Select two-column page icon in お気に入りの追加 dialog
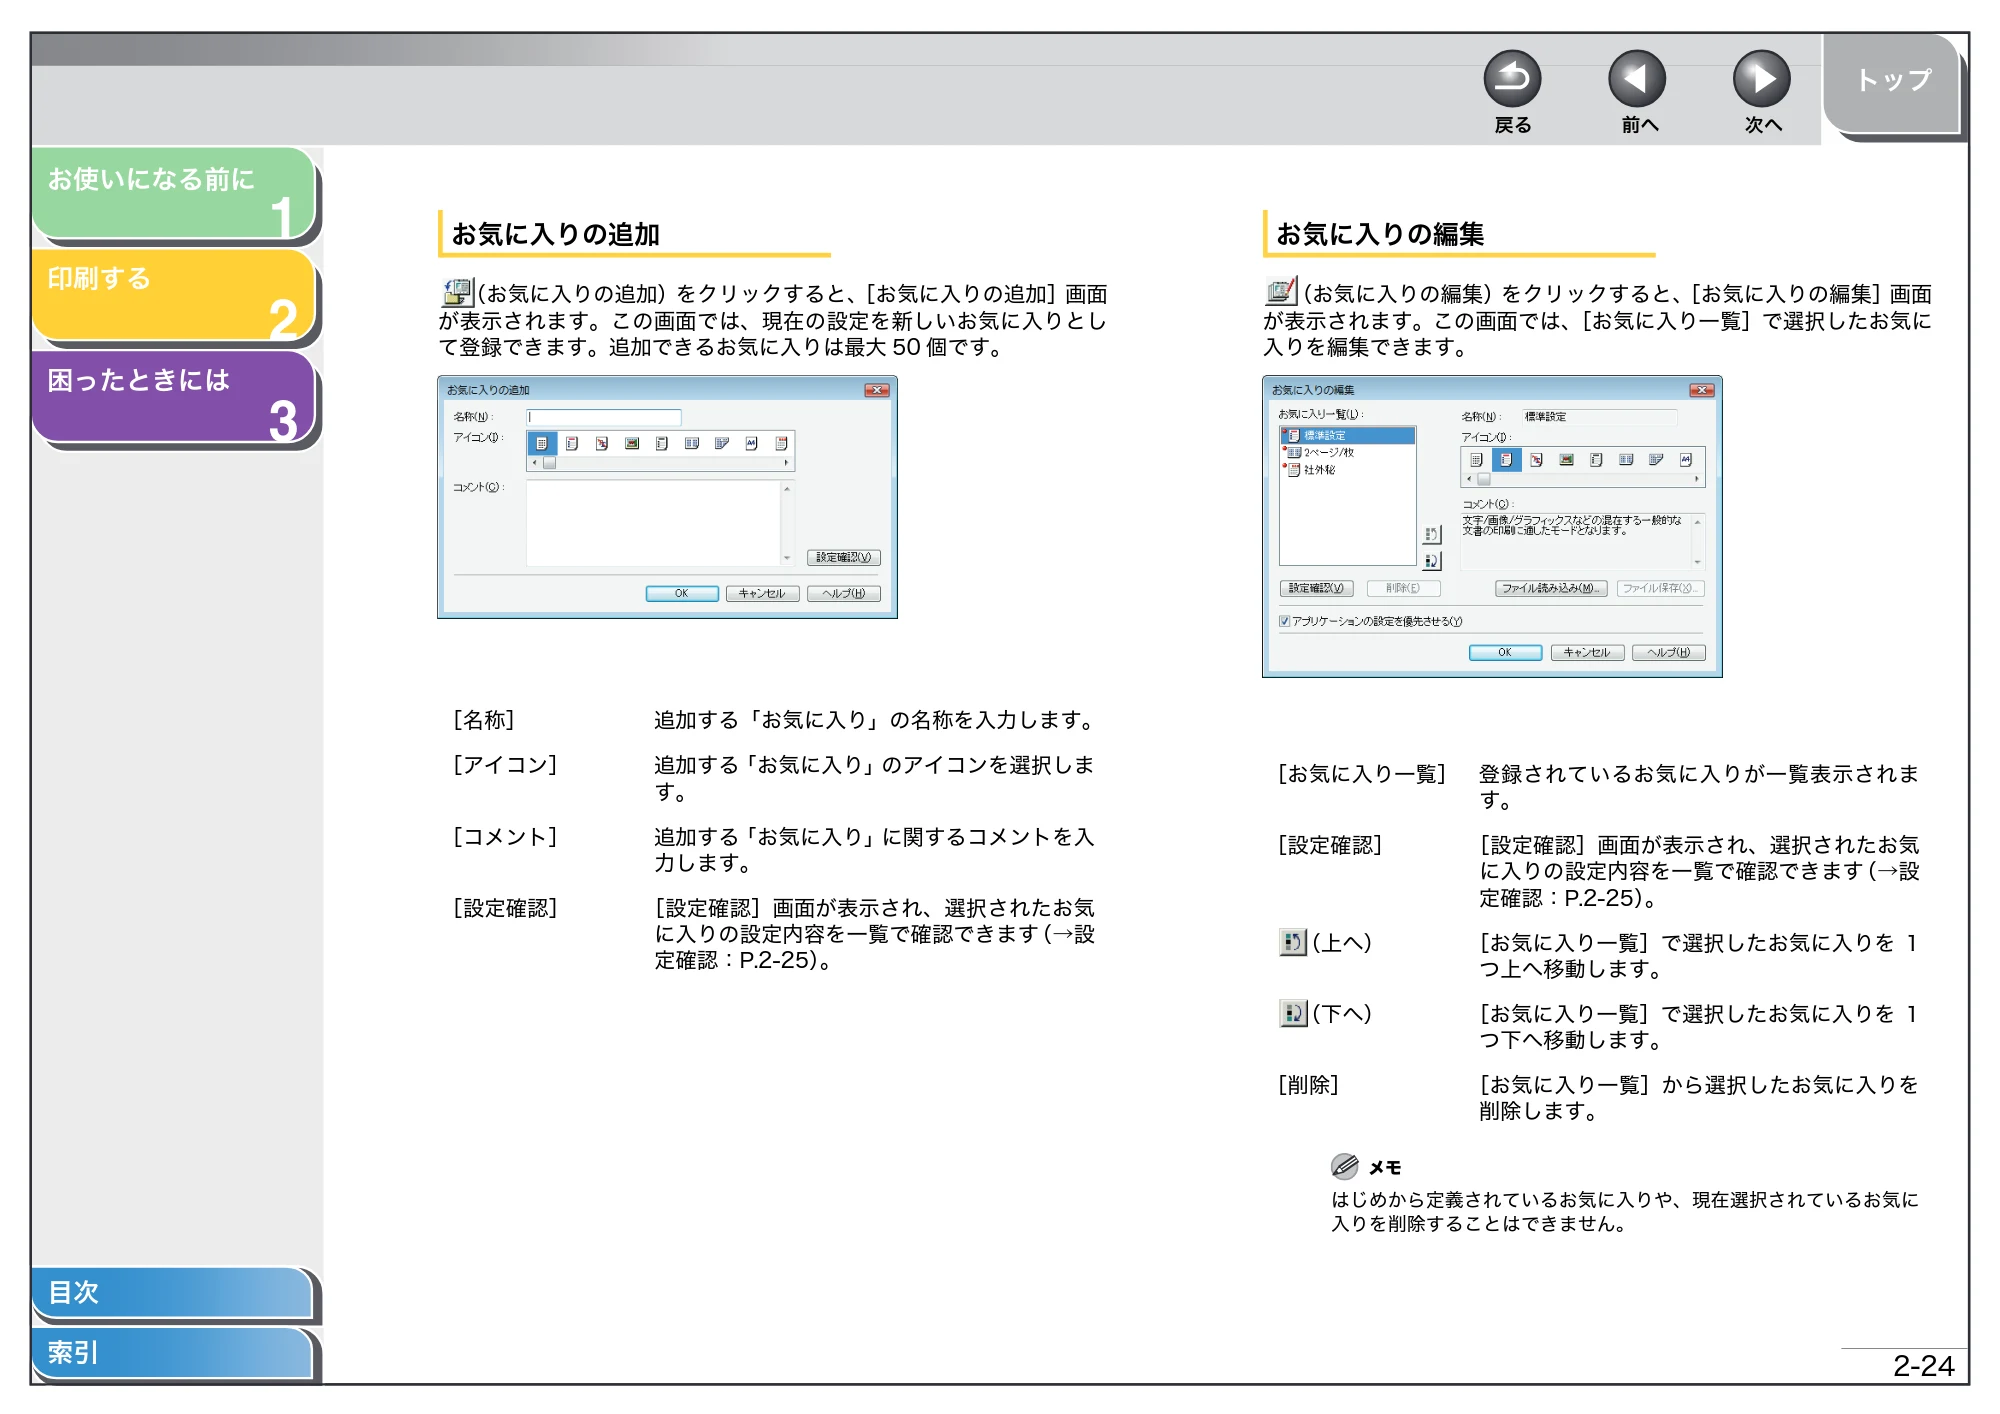This screenshot has width=2000, height=1414. click(692, 443)
